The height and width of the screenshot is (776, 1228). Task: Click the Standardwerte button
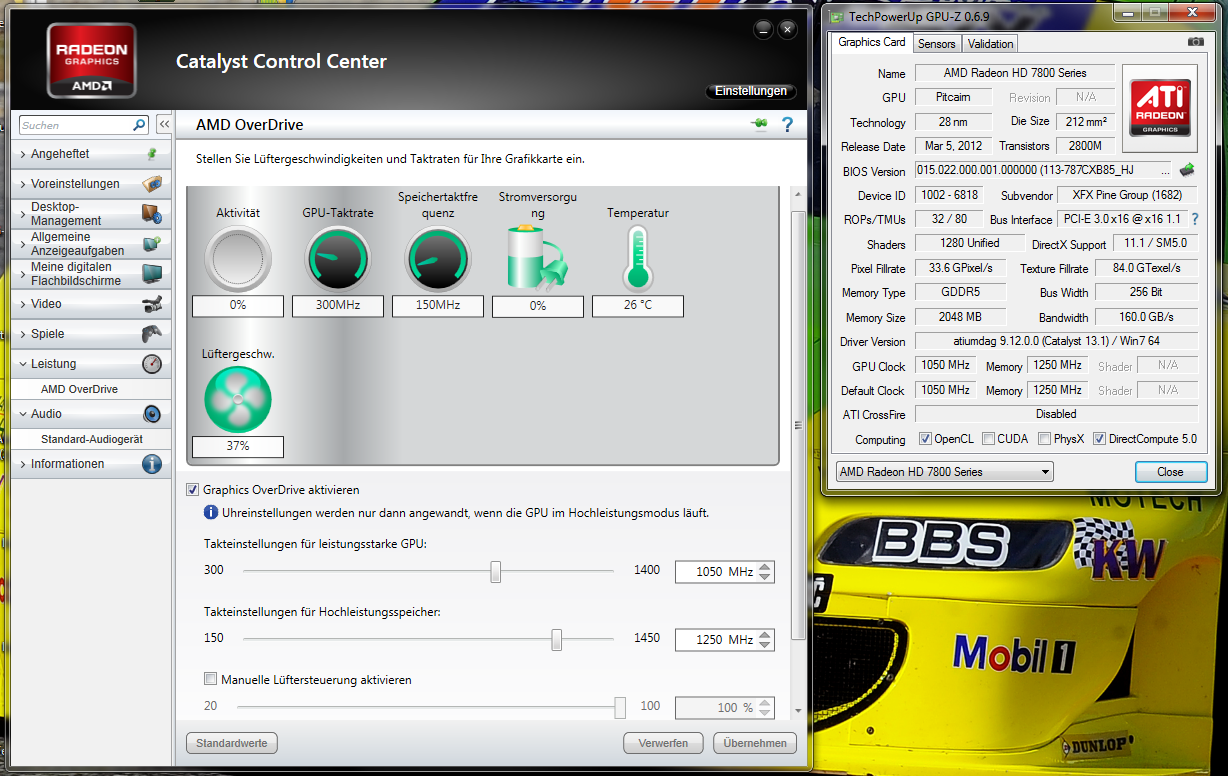coord(231,743)
